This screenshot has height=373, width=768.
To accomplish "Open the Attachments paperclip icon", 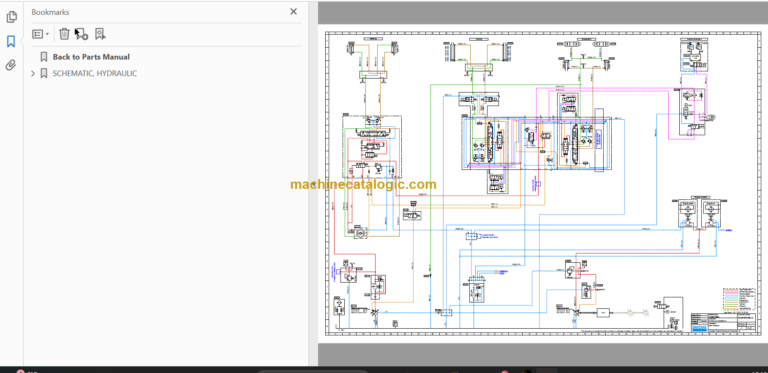I will [x=11, y=65].
